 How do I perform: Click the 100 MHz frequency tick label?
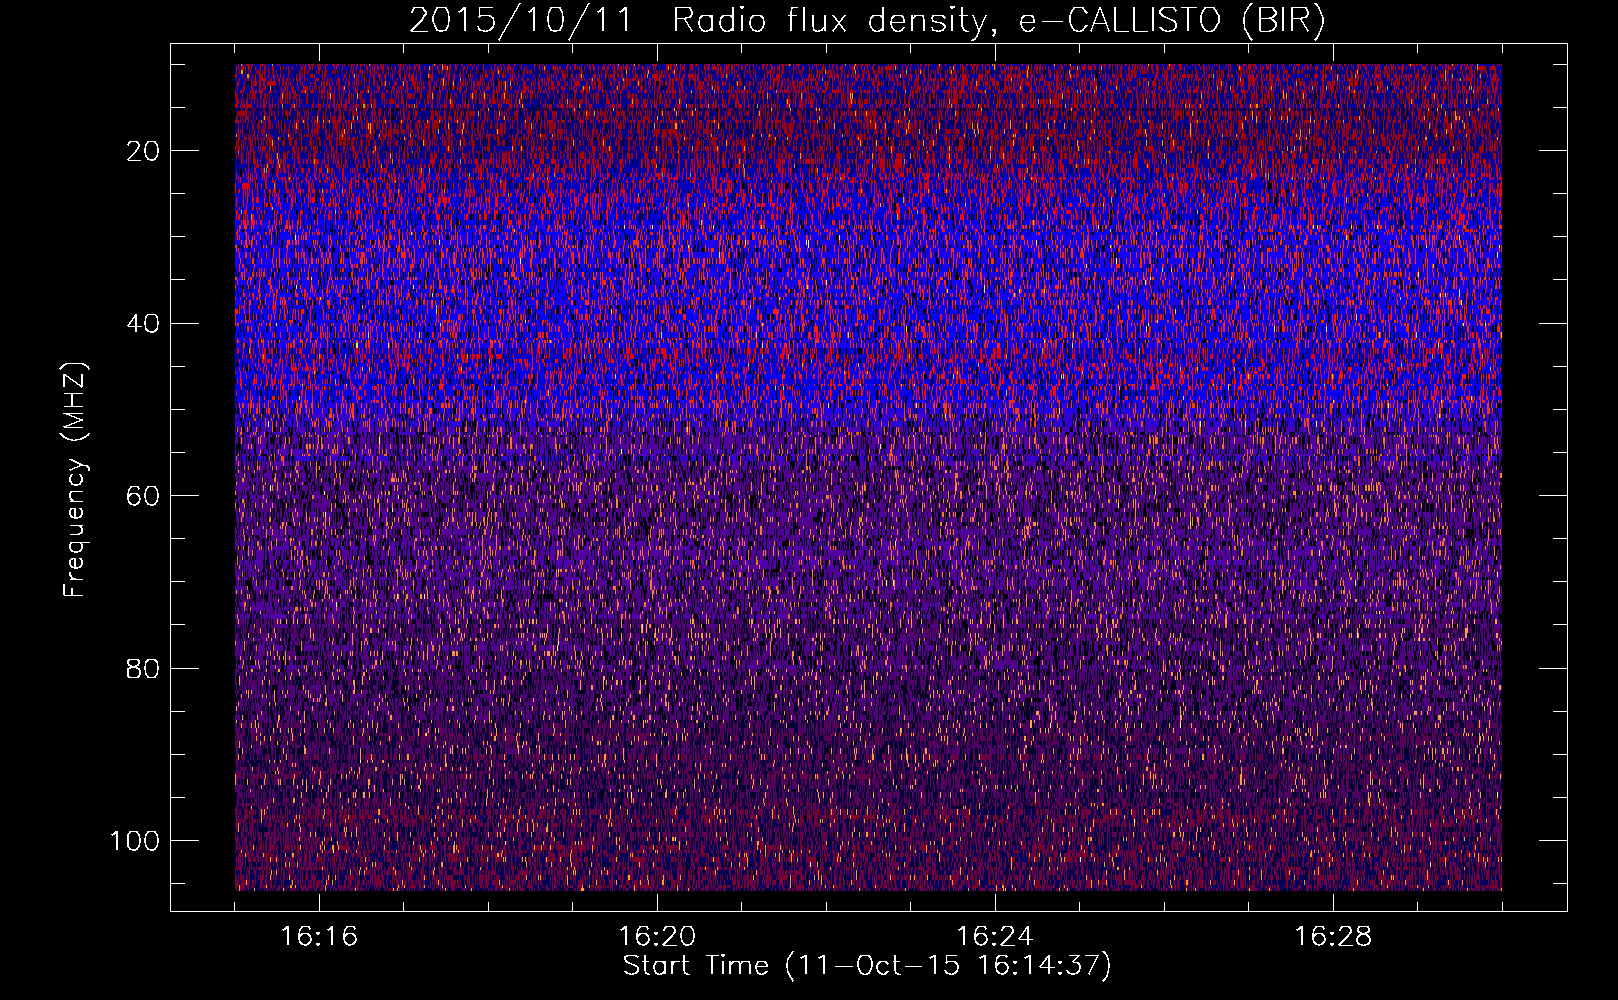pyautogui.click(x=135, y=841)
